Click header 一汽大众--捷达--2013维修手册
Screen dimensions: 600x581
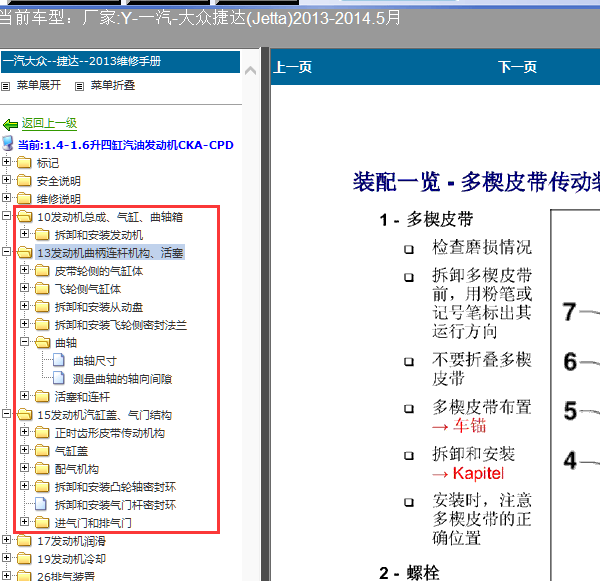tap(120, 62)
